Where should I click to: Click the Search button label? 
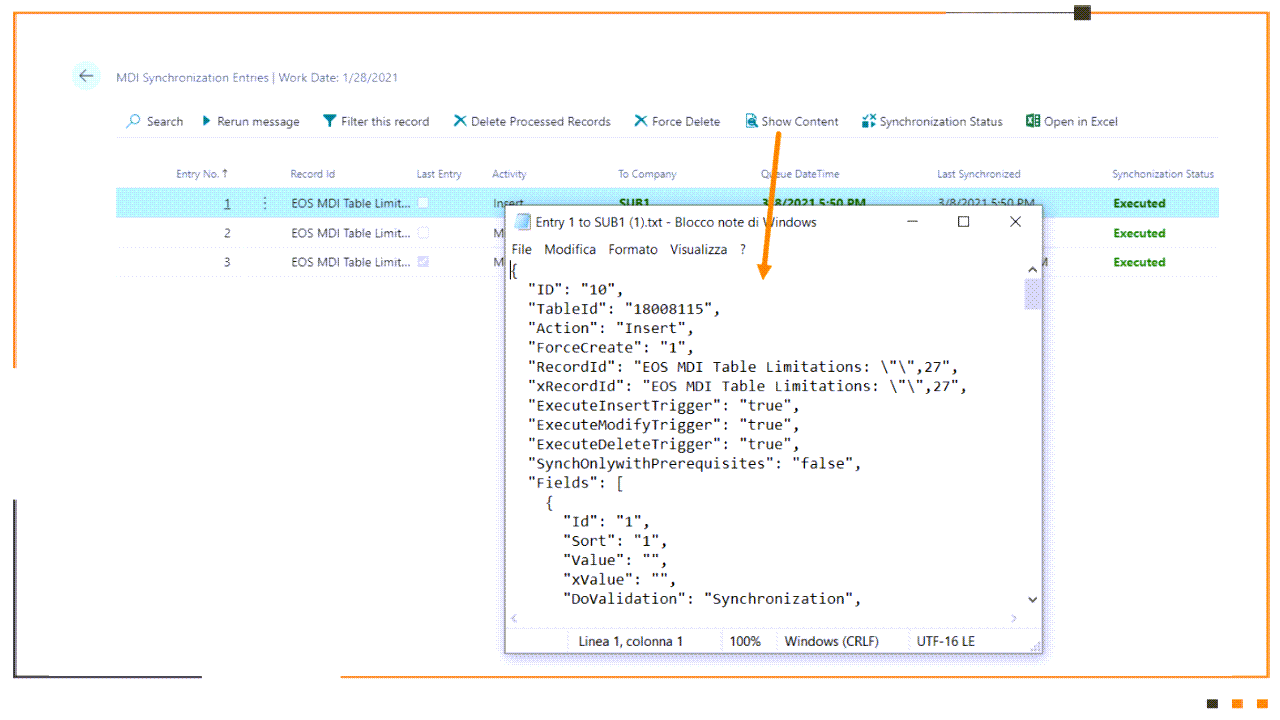pos(165,122)
